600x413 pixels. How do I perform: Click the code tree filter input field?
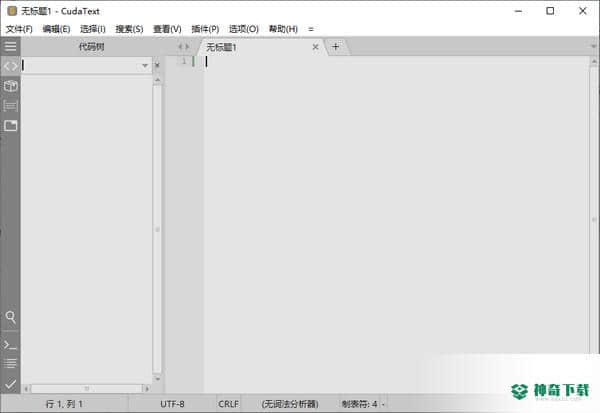(80, 65)
